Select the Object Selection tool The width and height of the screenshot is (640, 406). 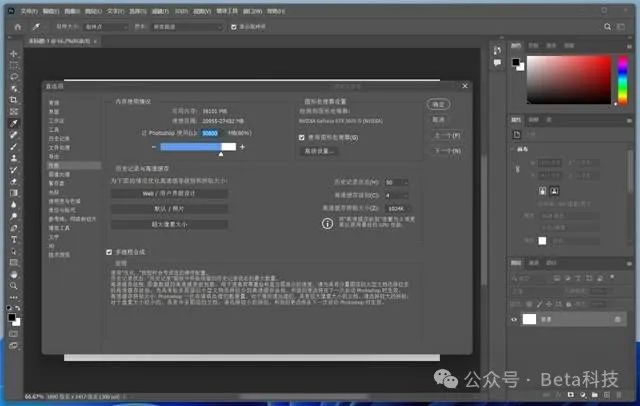13,89
